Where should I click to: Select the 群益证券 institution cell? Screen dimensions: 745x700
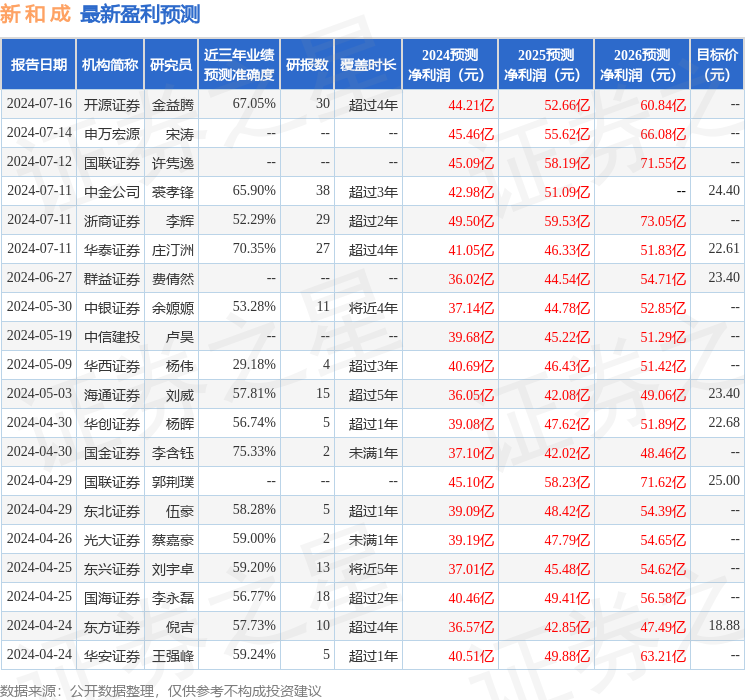point(112,279)
